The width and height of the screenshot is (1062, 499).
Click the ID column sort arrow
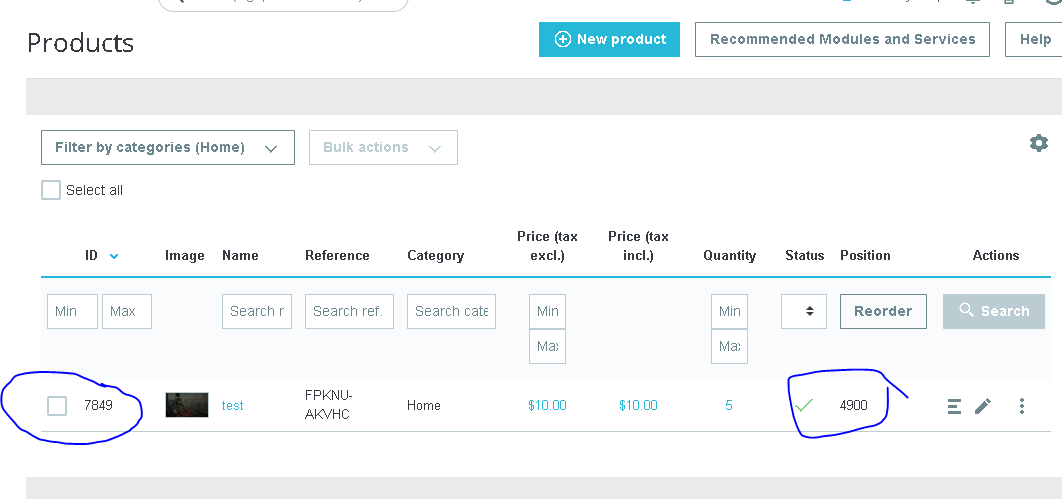coord(114,256)
